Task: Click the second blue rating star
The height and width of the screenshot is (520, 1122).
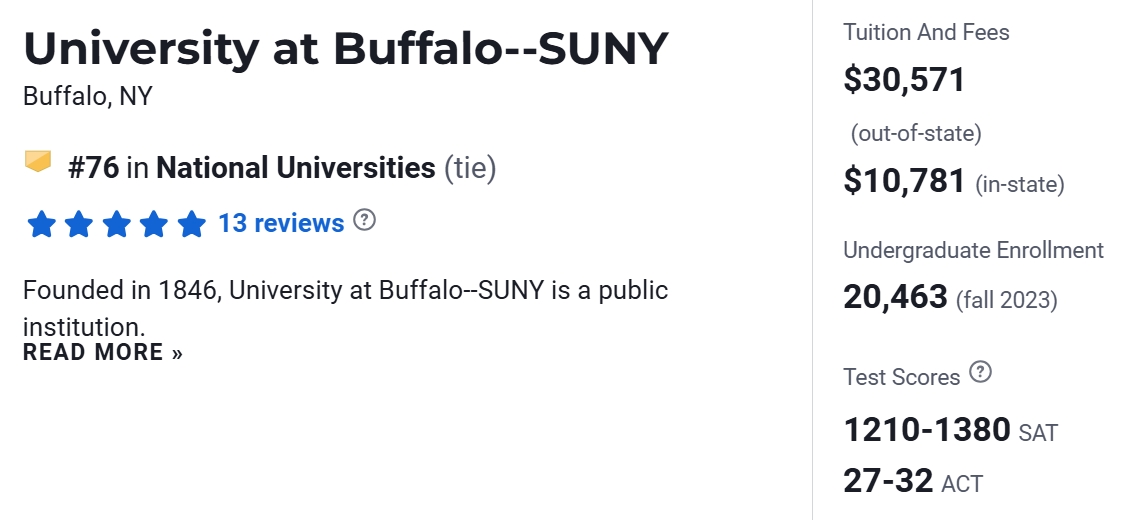Action: coord(79,224)
